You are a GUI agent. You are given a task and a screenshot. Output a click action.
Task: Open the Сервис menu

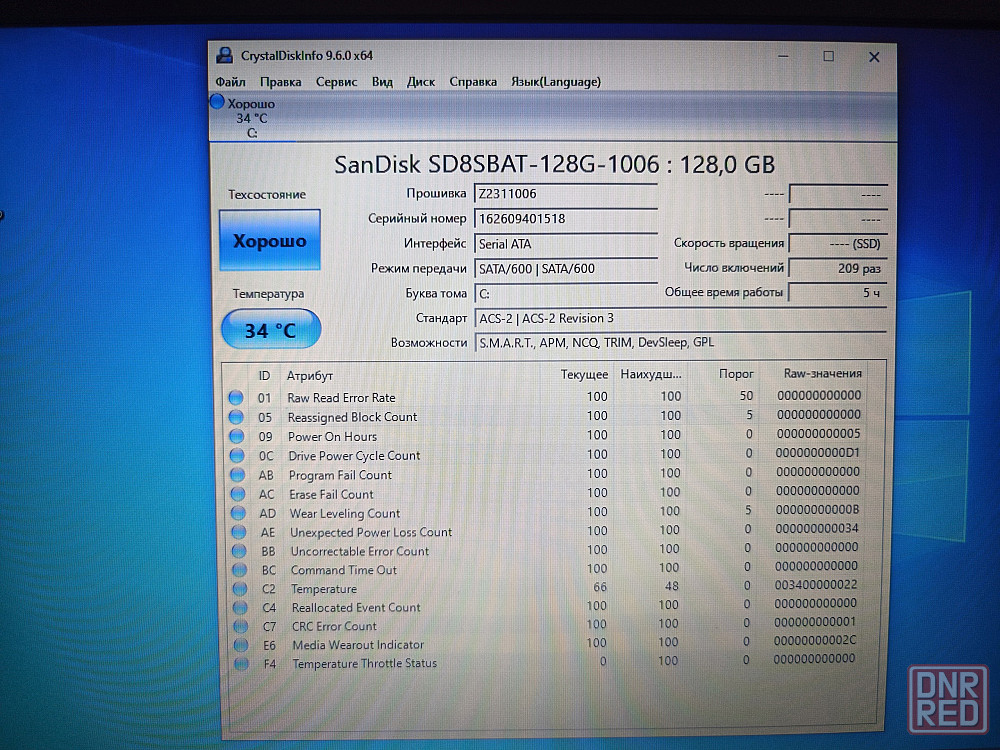[336, 82]
